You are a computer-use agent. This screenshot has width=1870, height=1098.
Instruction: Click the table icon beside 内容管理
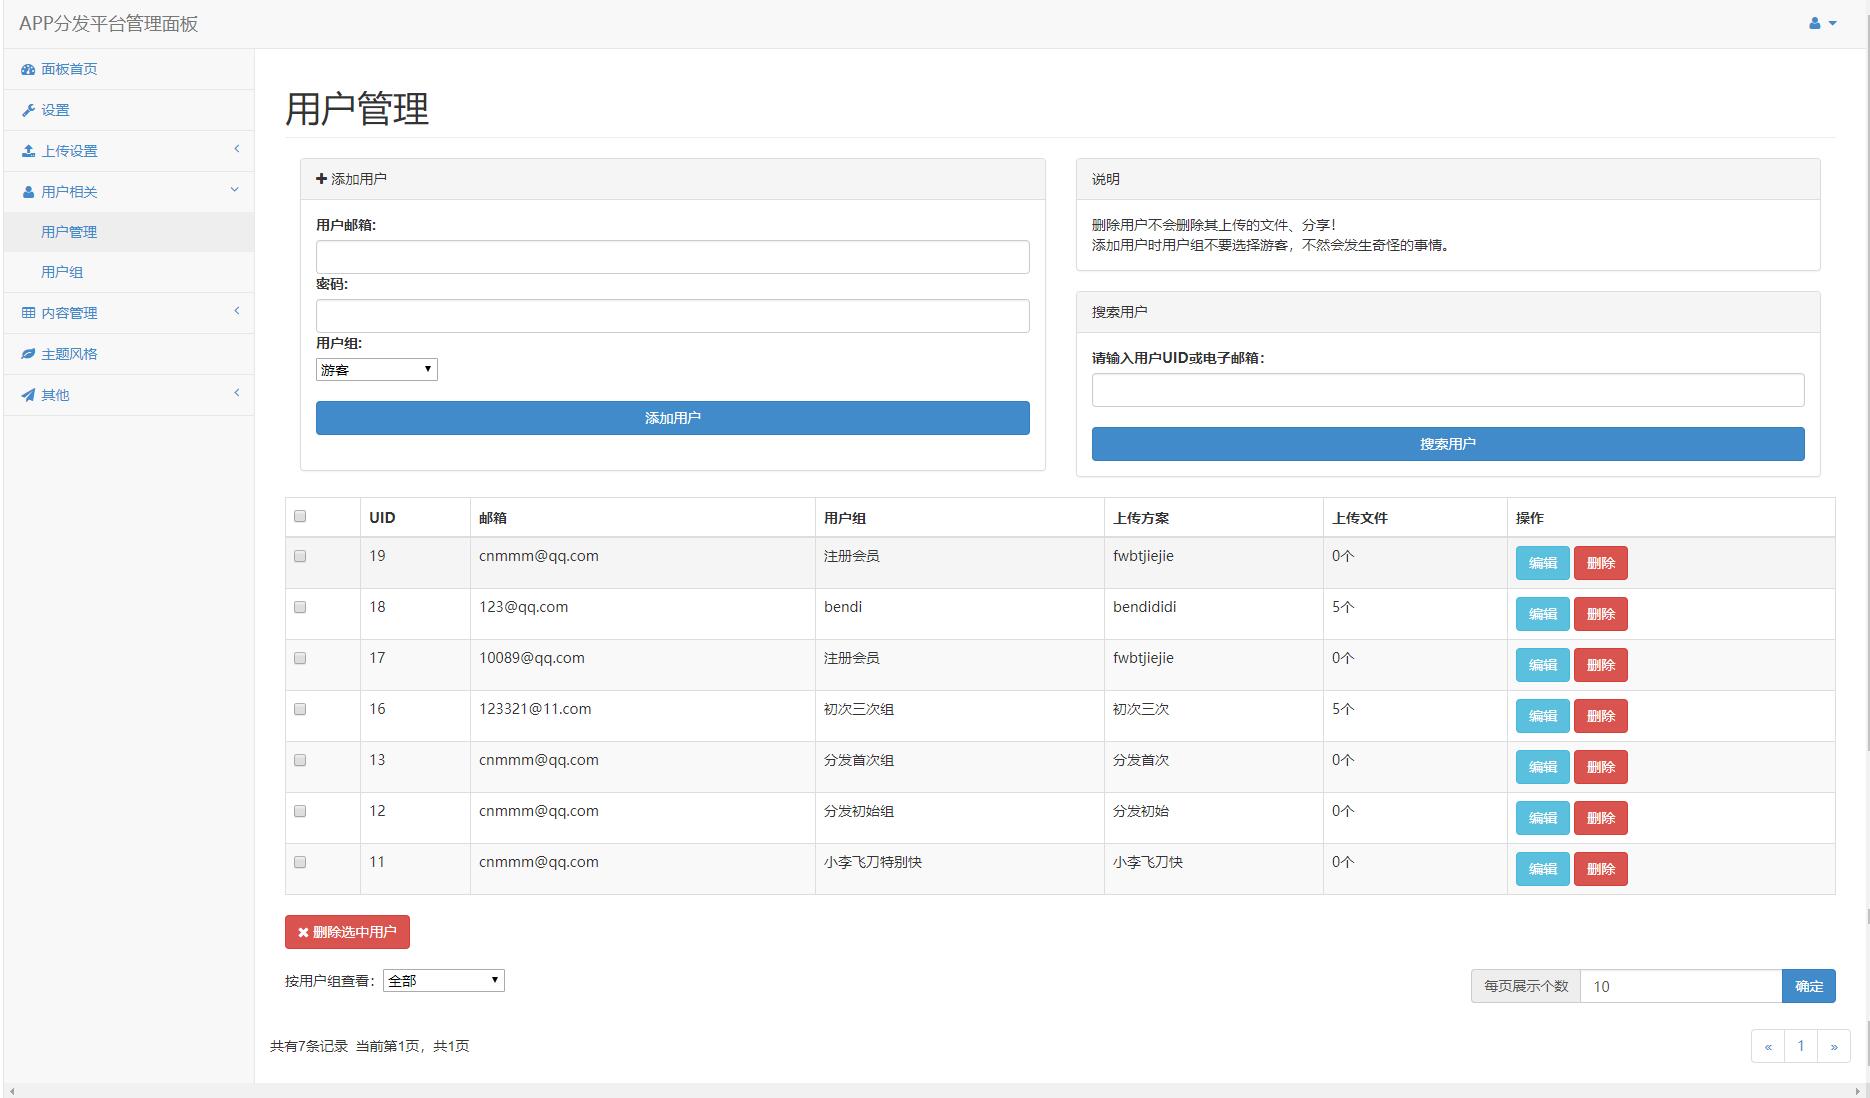coord(28,313)
